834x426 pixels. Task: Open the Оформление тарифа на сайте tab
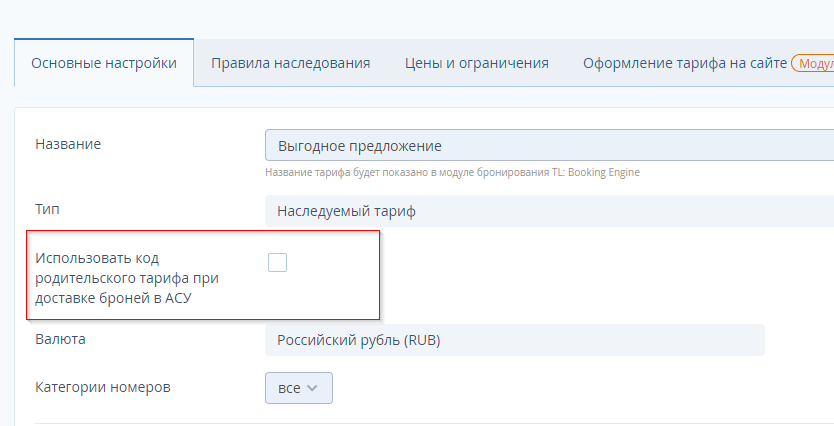pos(684,63)
